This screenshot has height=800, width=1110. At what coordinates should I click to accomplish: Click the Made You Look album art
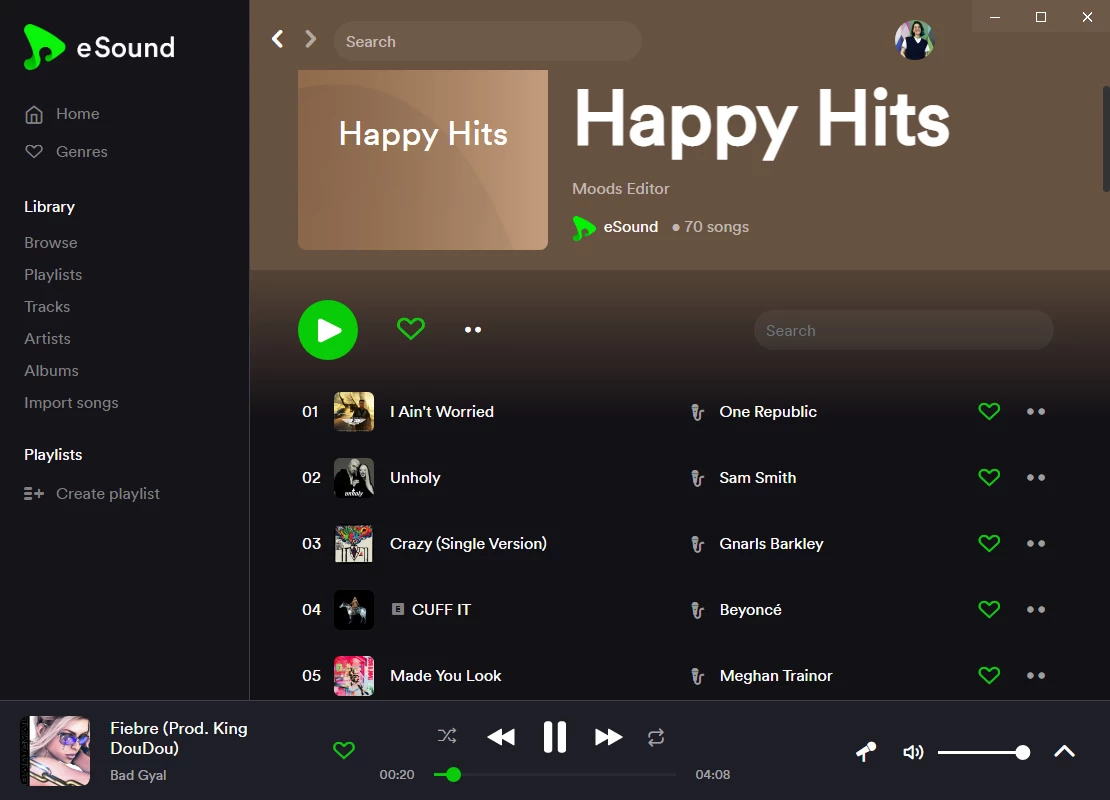coord(354,675)
